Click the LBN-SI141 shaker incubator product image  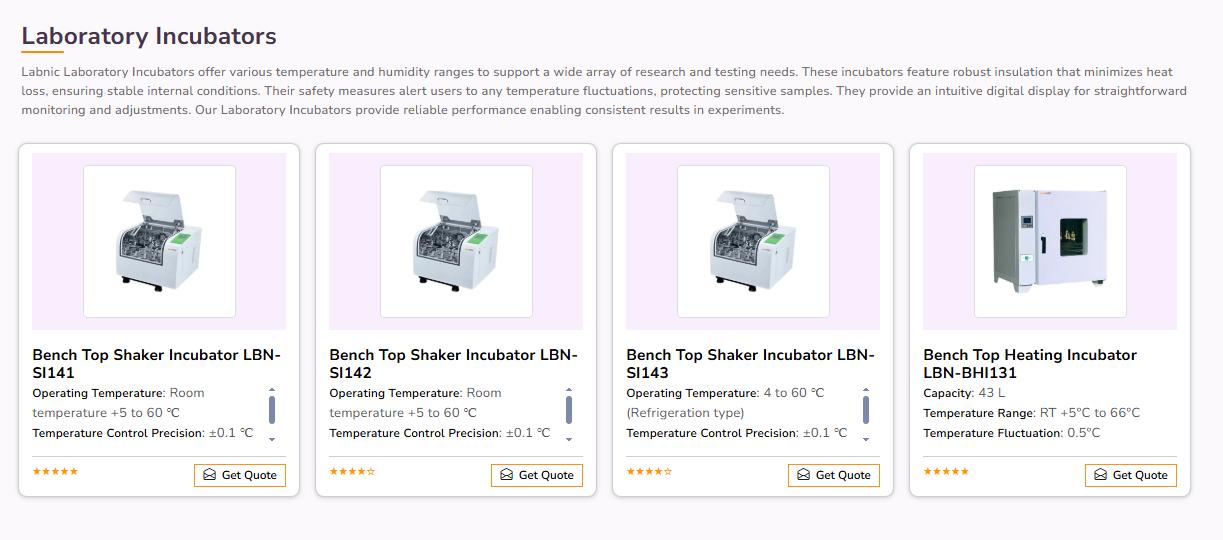point(159,241)
